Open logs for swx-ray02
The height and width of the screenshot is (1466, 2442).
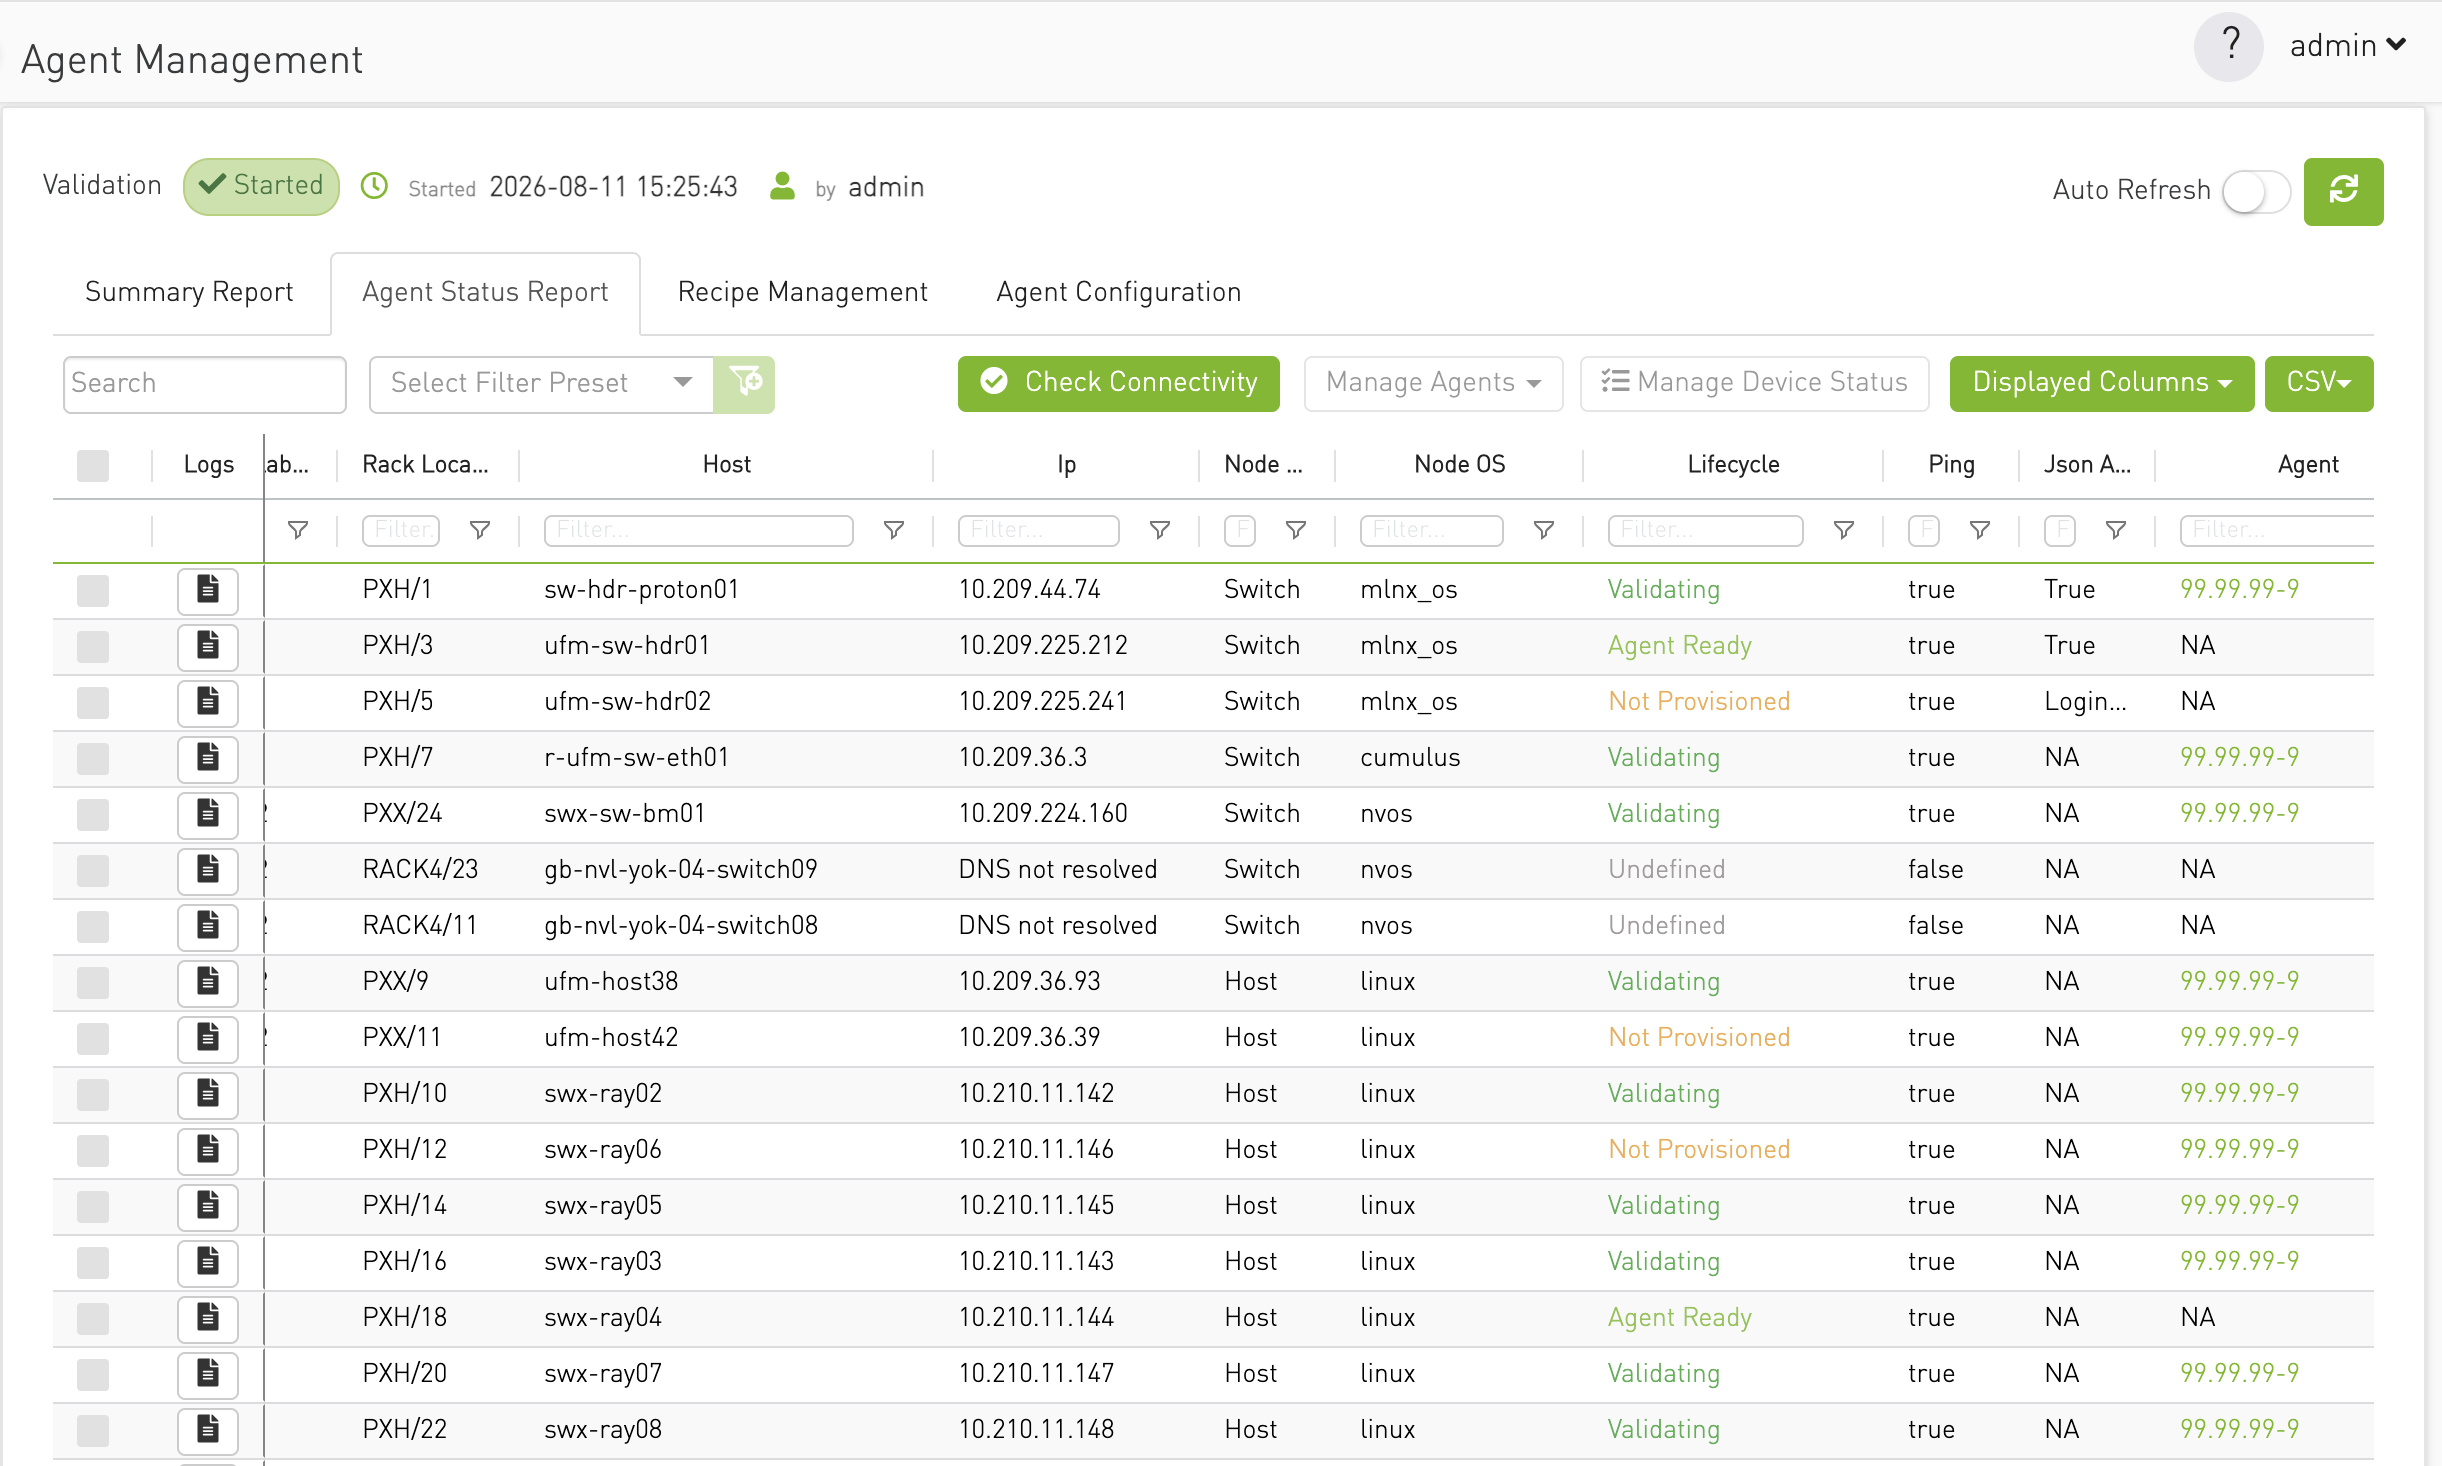[x=208, y=1094]
